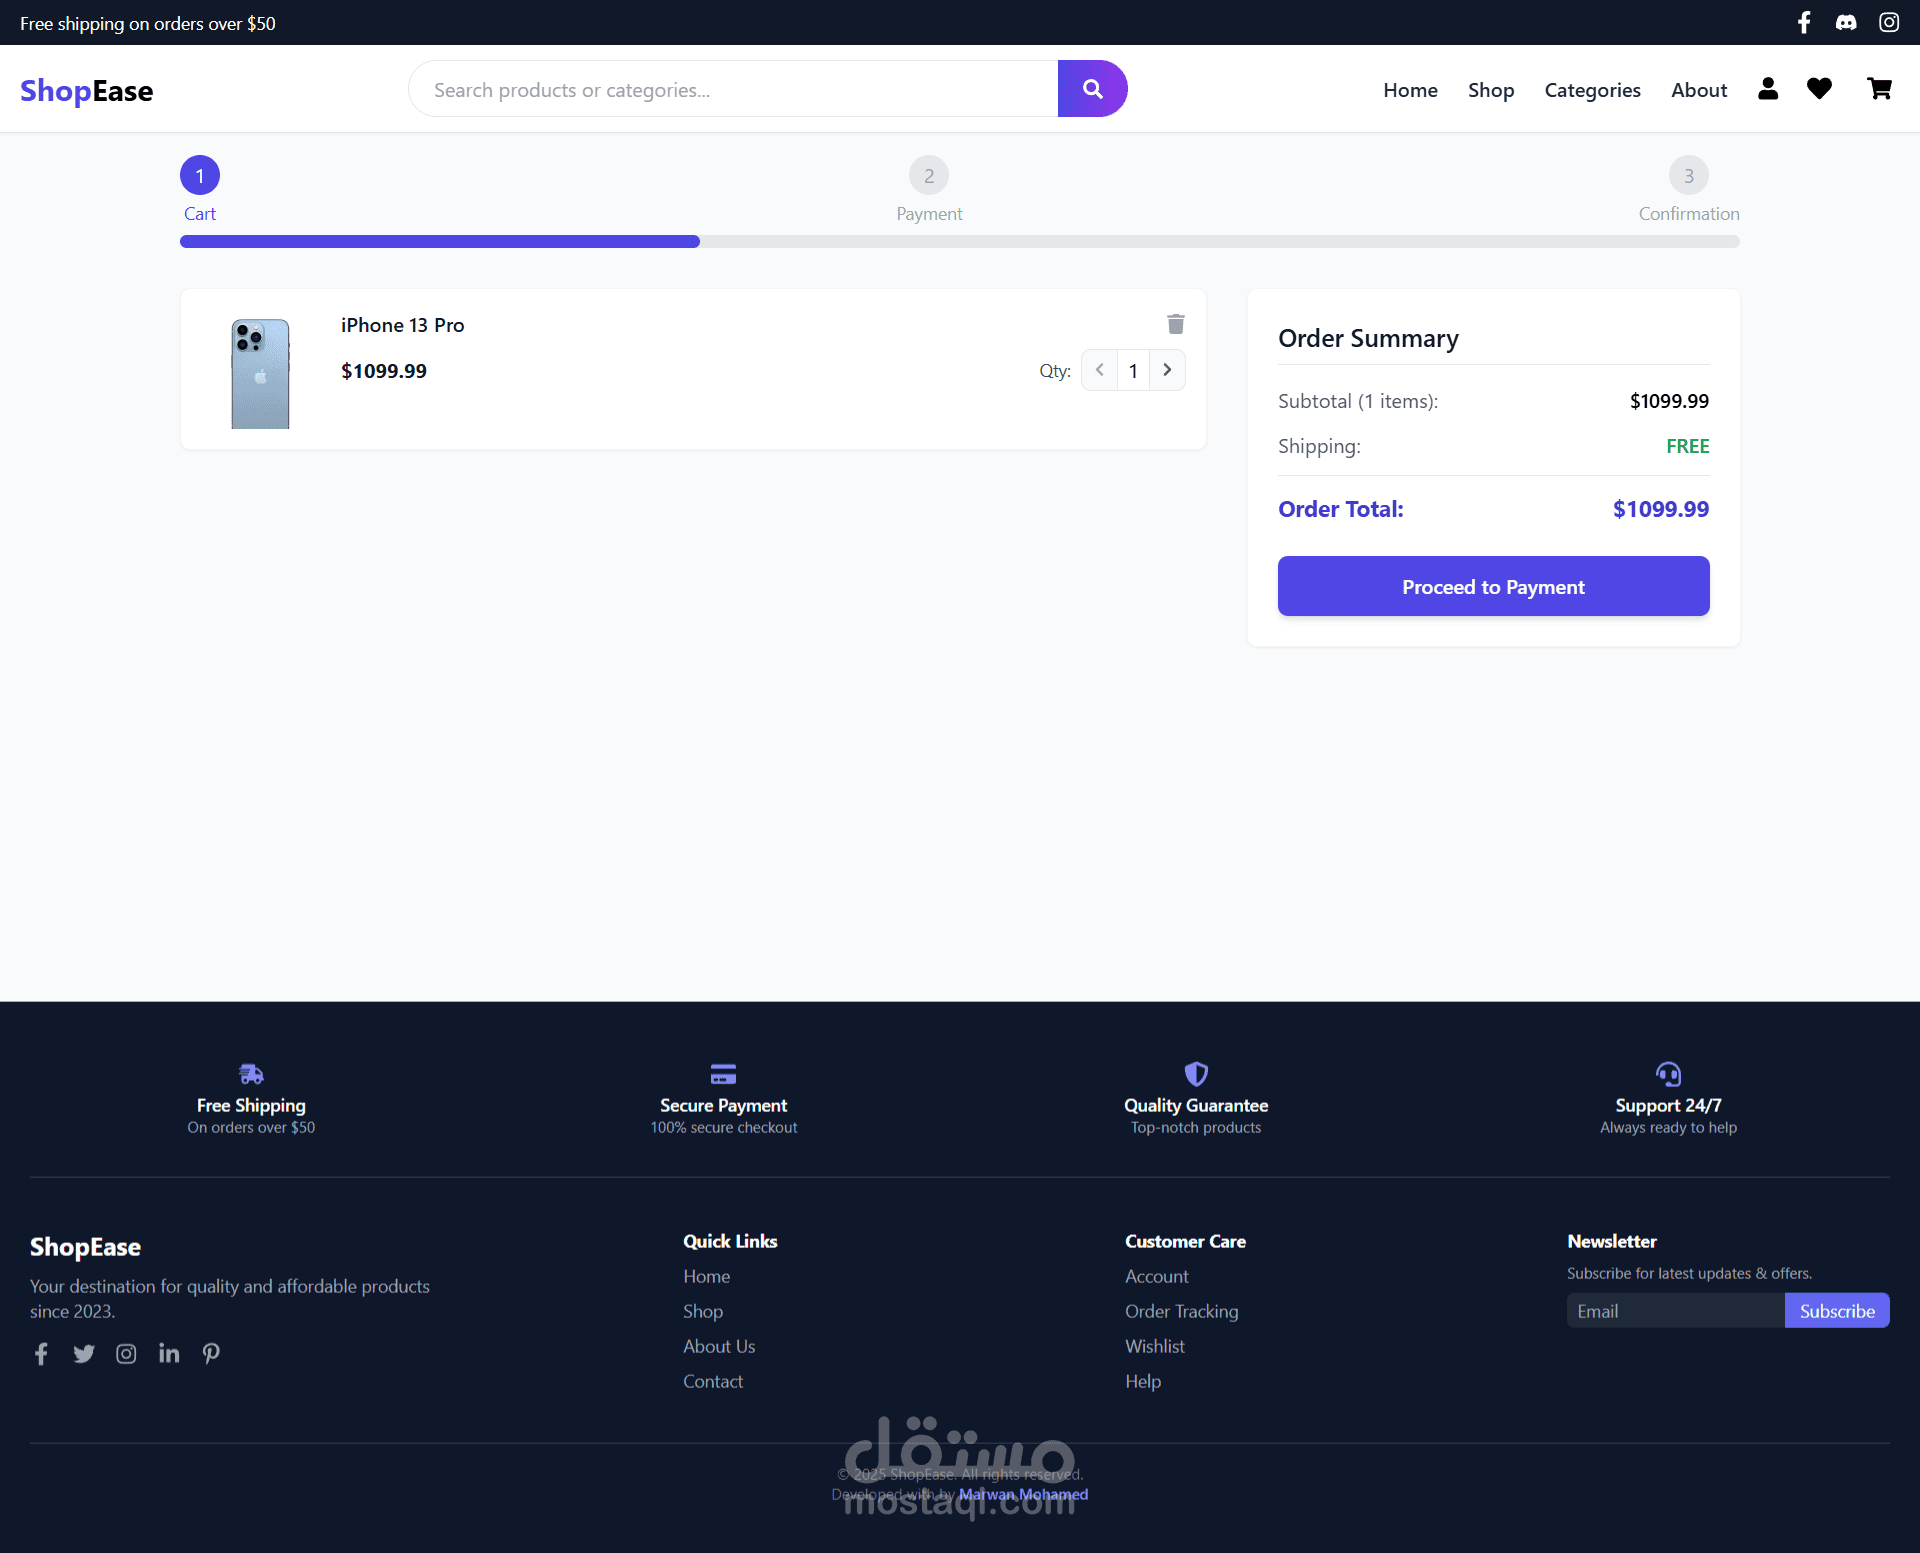The height and width of the screenshot is (1553, 1920).
Task: Focus the search products field
Action: (733, 89)
